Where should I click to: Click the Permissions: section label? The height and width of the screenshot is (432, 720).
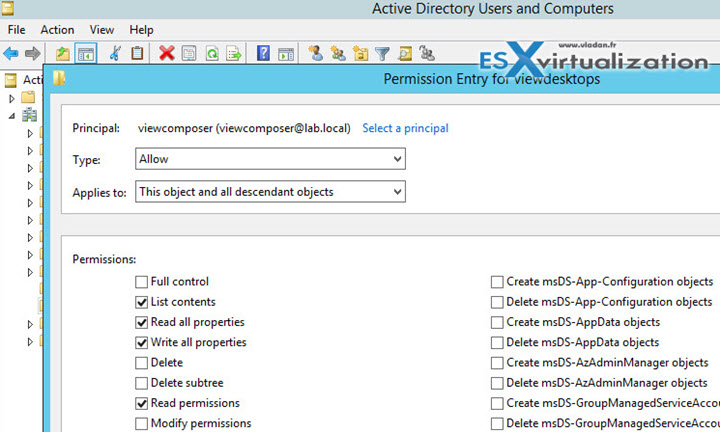[x=104, y=259]
